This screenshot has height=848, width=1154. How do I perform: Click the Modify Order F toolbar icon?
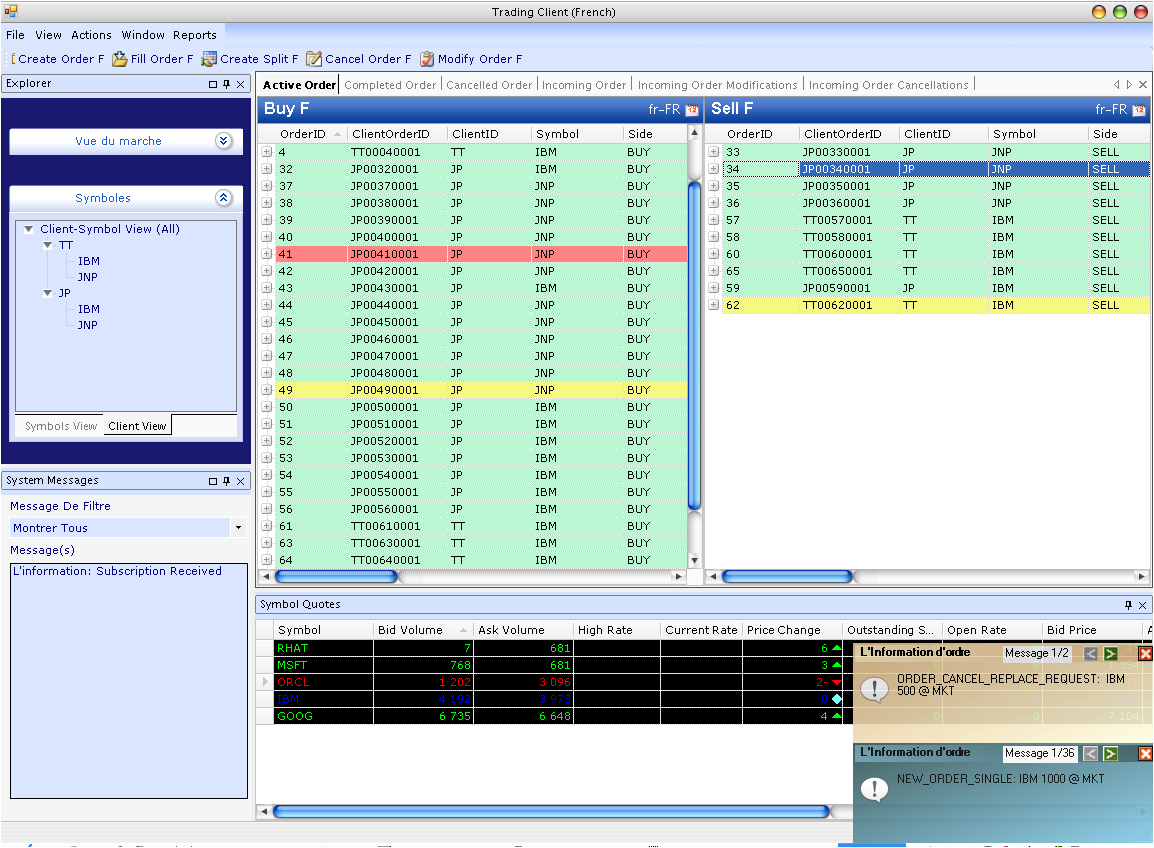pyautogui.click(x=427, y=59)
